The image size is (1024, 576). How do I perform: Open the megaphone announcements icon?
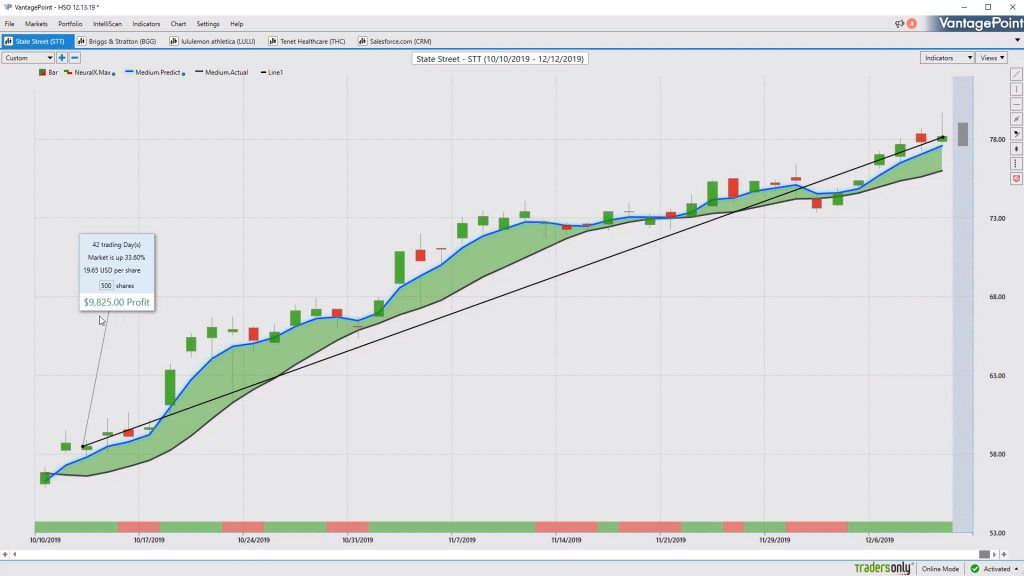pos(899,24)
